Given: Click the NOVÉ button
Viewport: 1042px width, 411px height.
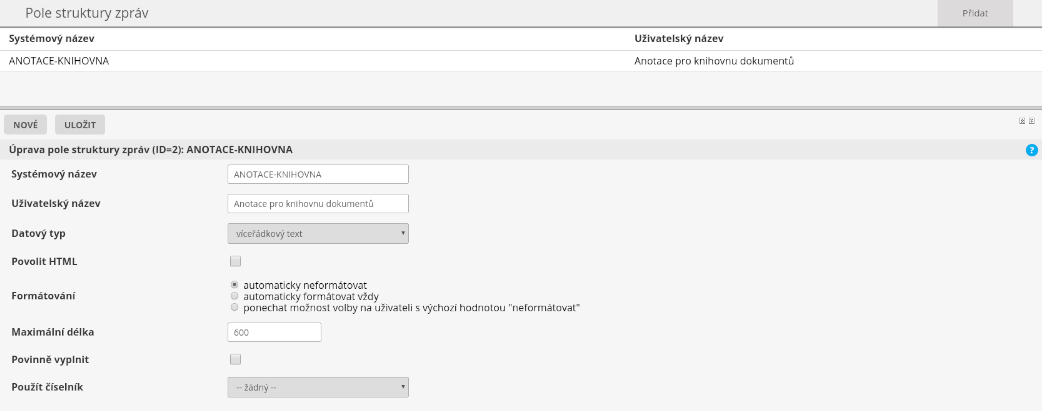Looking at the screenshot, I should point(26,125).
